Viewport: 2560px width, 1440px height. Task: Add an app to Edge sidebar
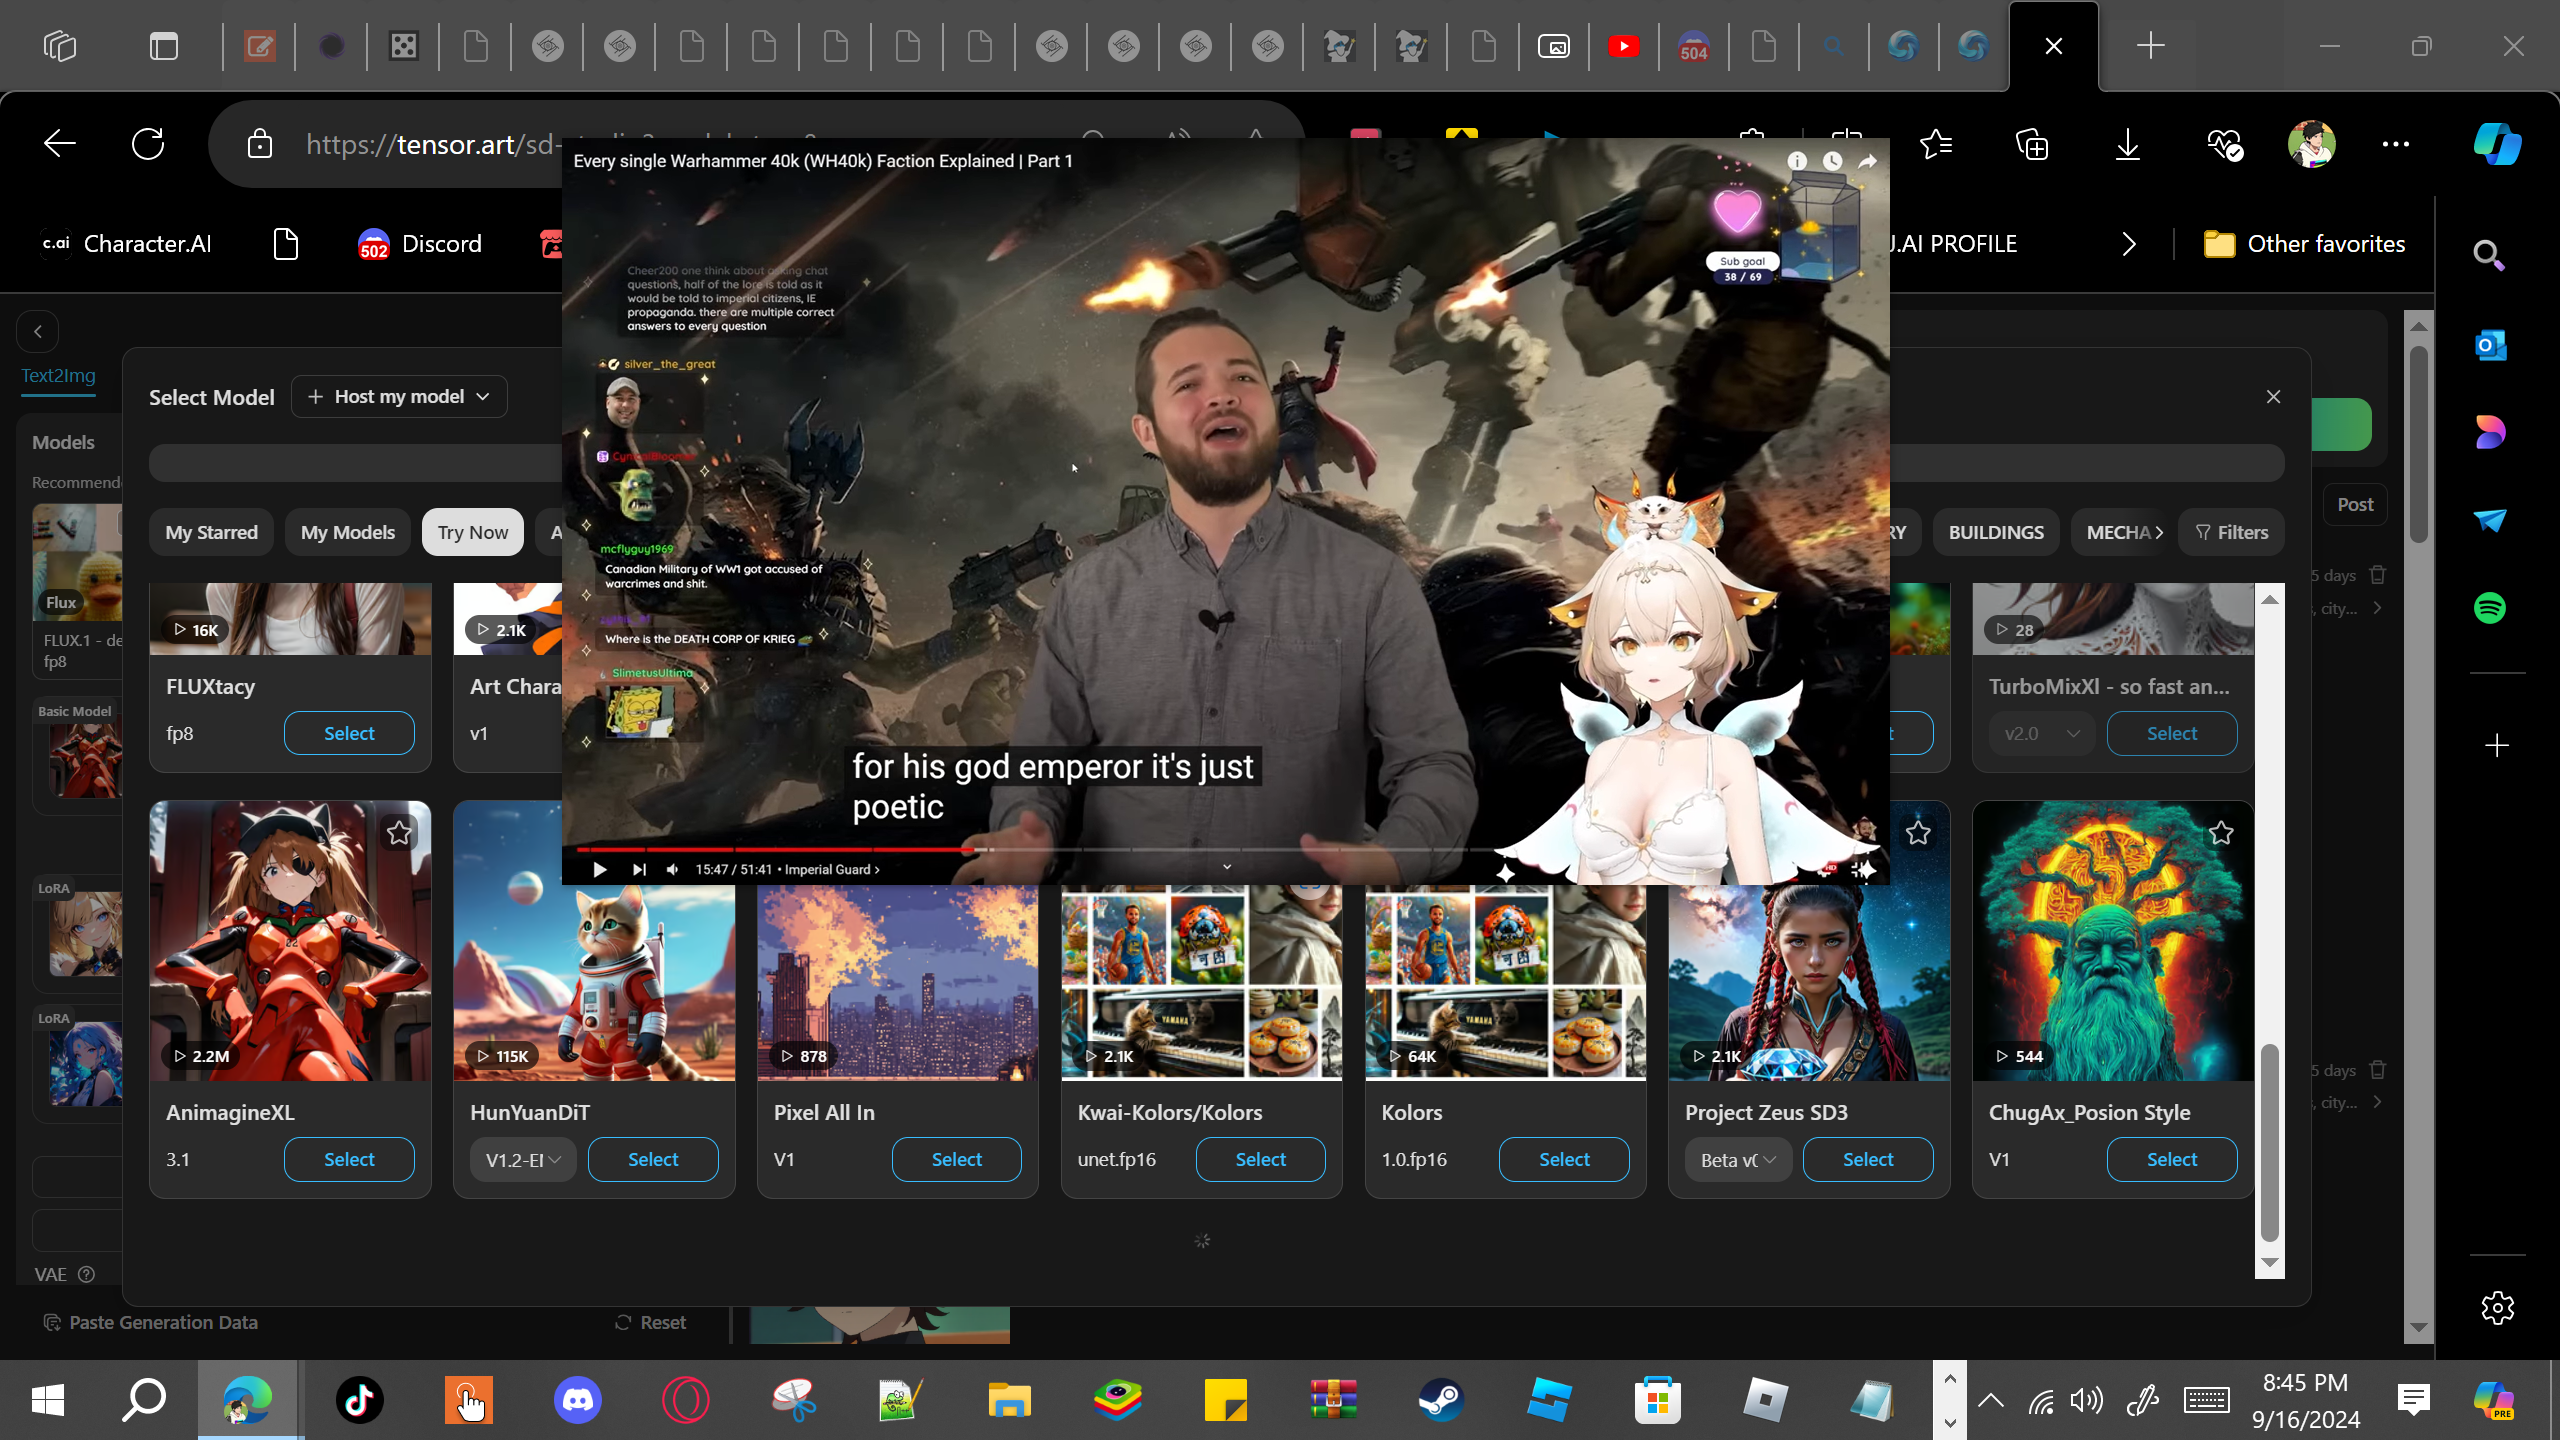tap(2497, 745)
